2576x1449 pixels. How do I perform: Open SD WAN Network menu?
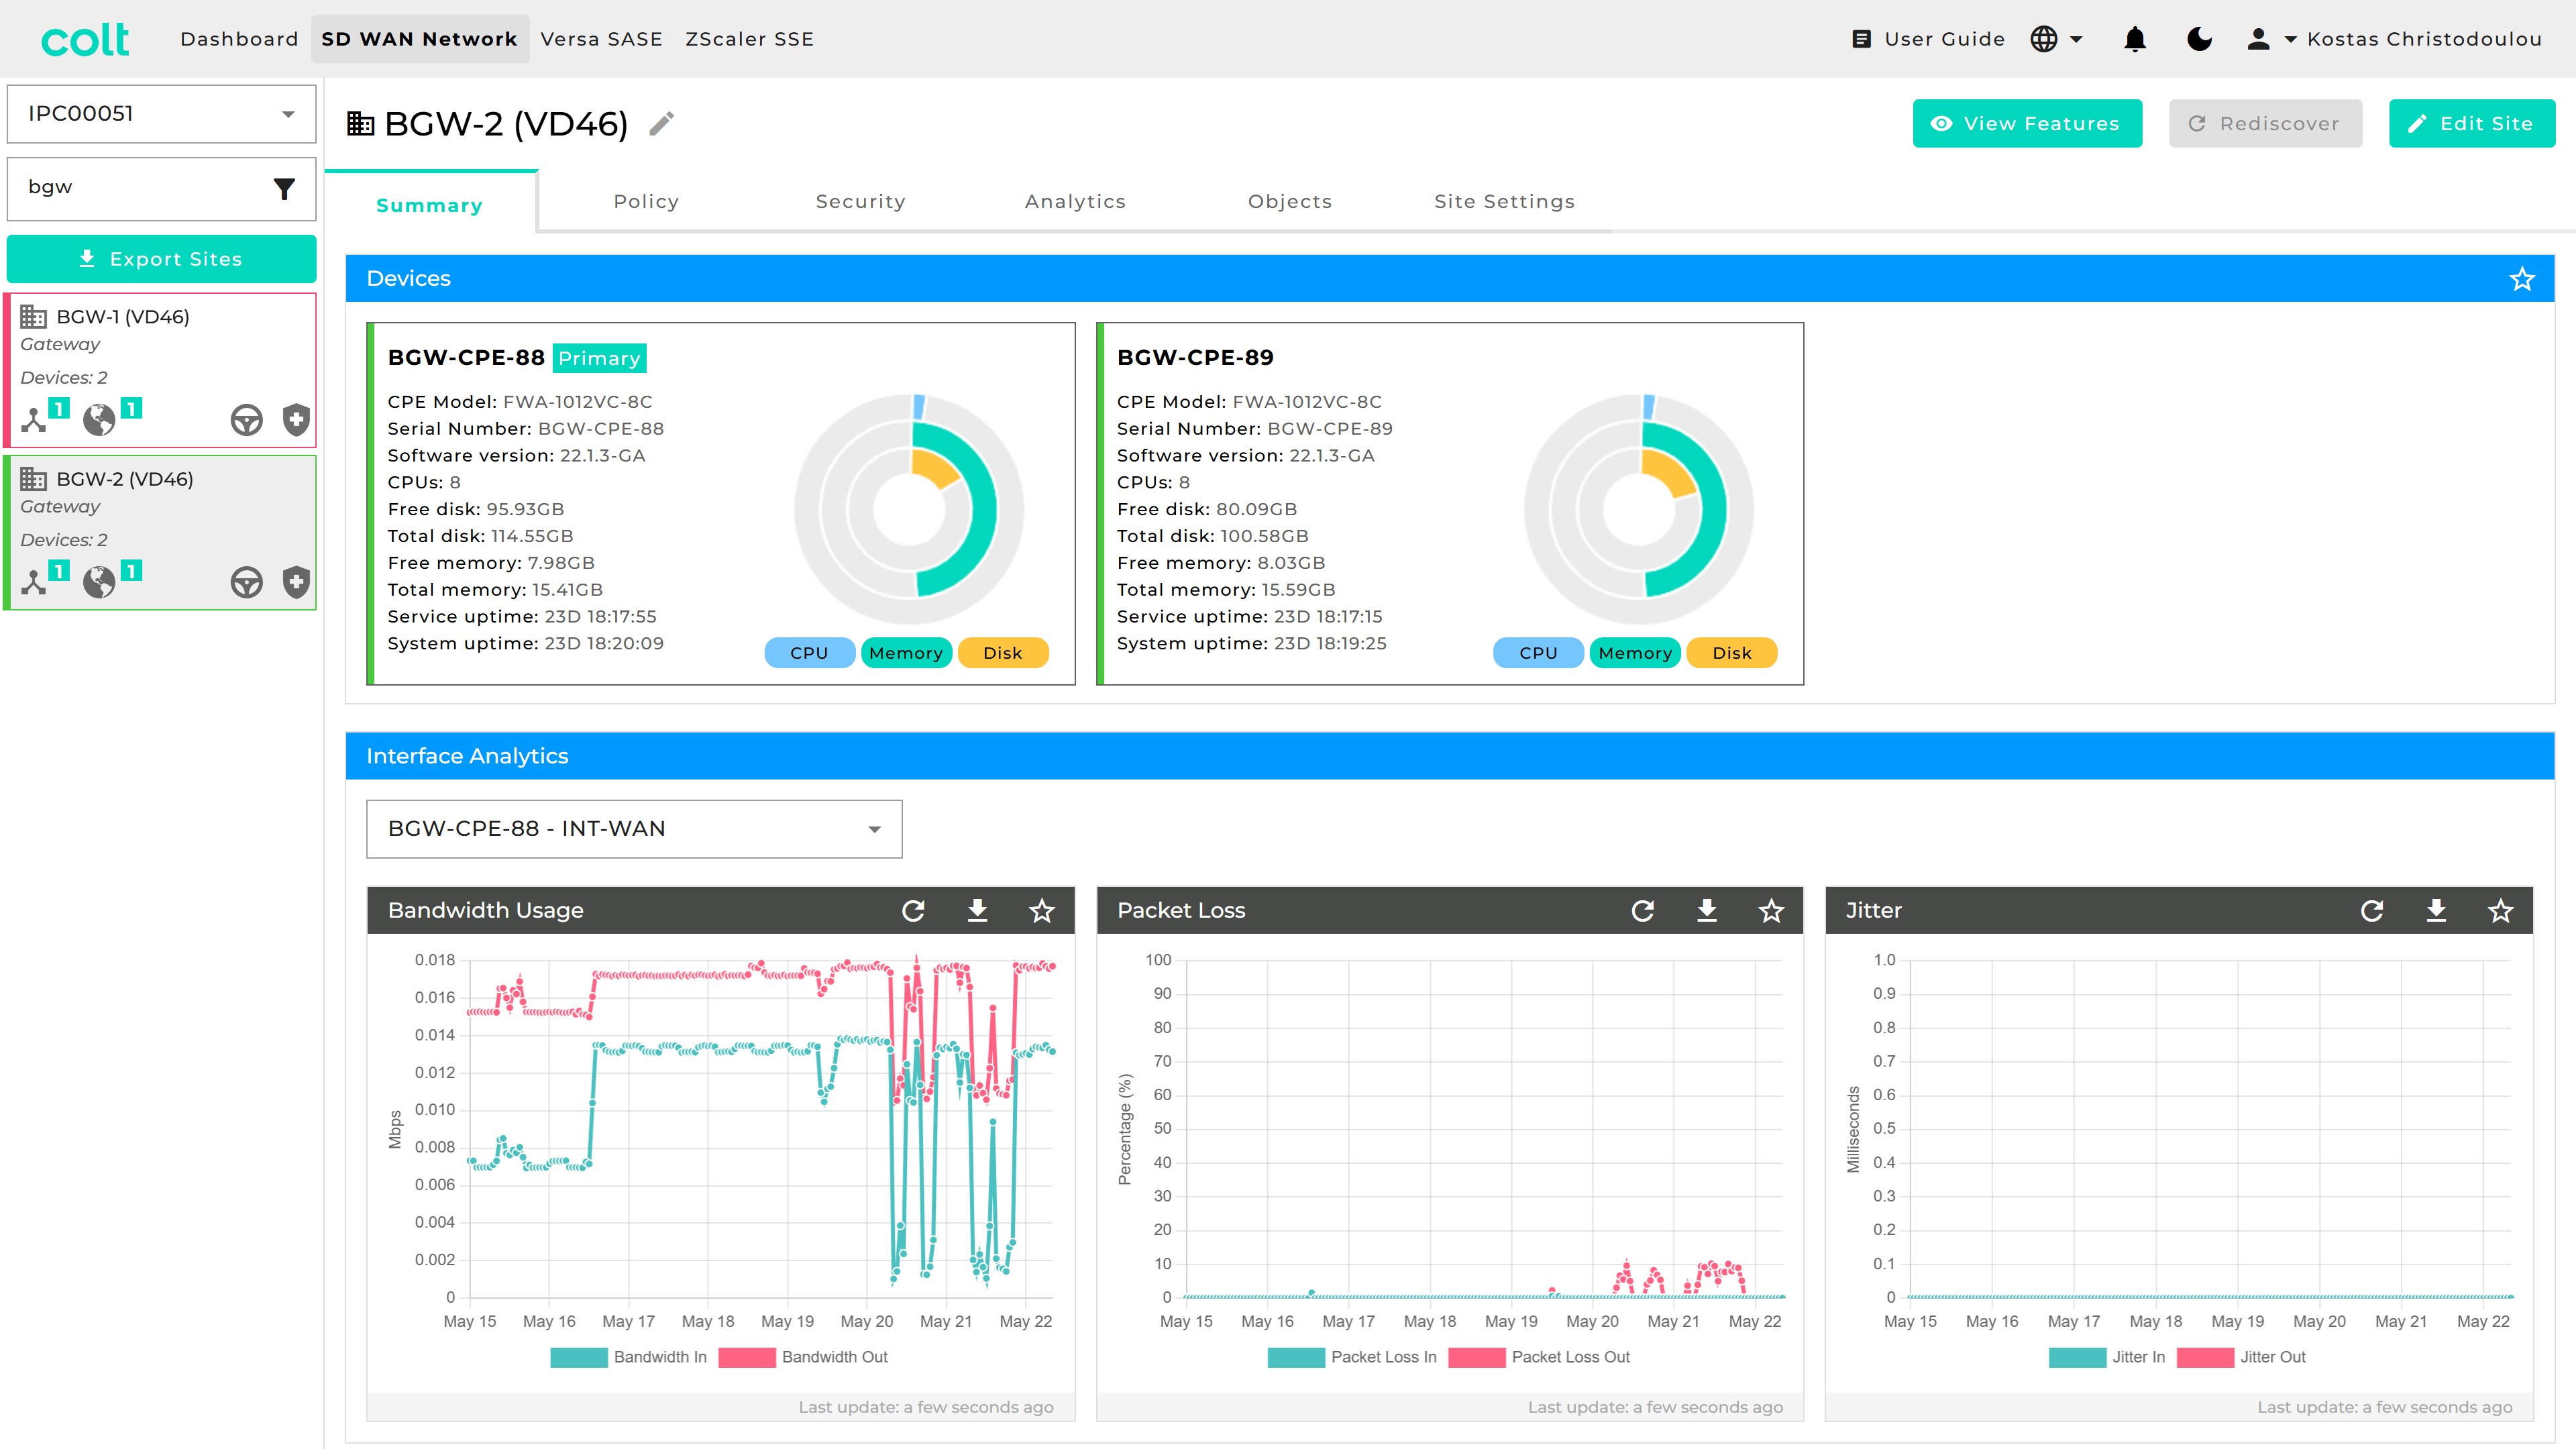[x=419, y=39]
